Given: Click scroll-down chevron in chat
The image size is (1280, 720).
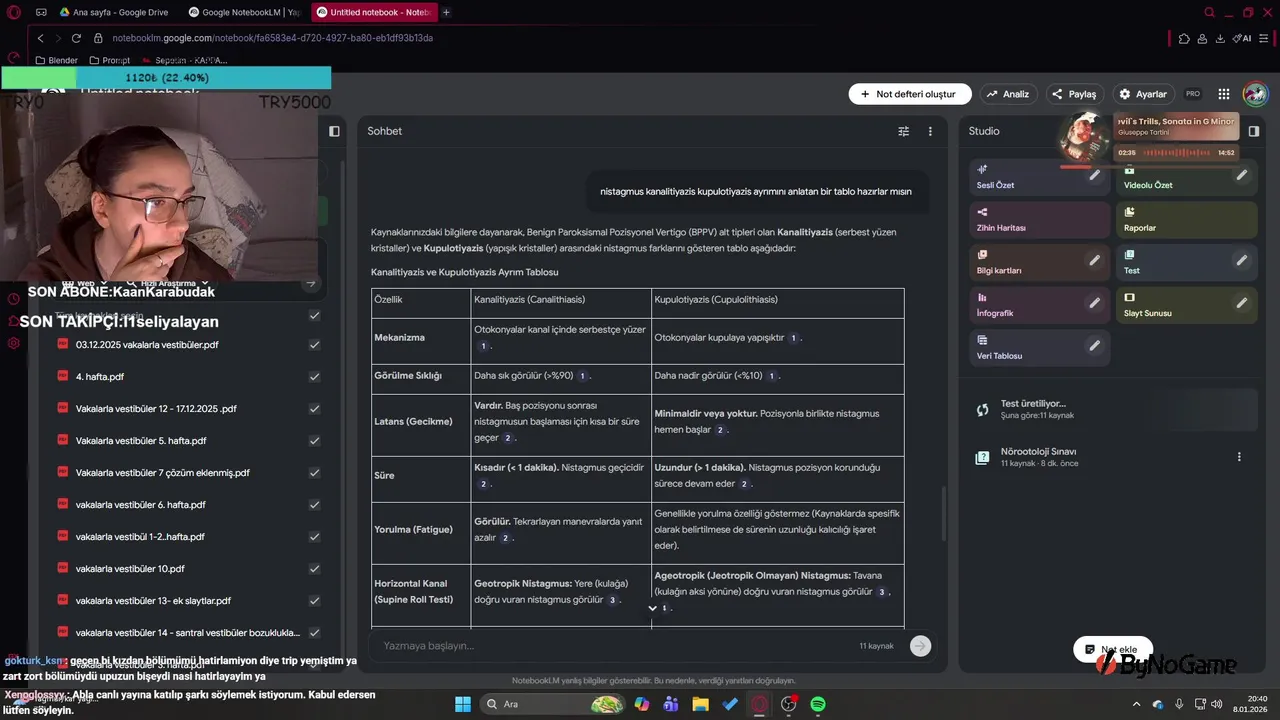Looking at the screenshot, I should 652,608.
